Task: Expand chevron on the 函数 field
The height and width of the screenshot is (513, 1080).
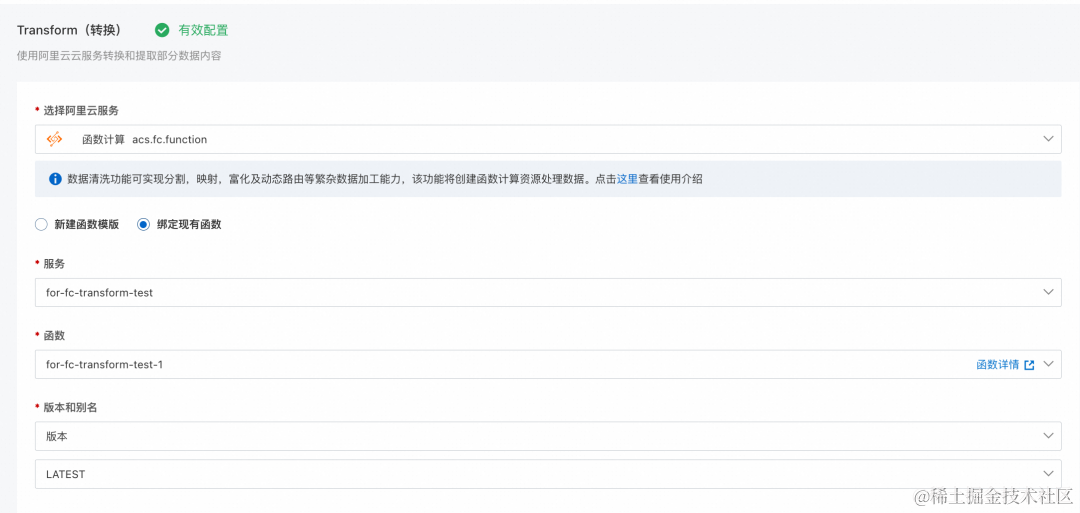Action: click(1048, 364)
